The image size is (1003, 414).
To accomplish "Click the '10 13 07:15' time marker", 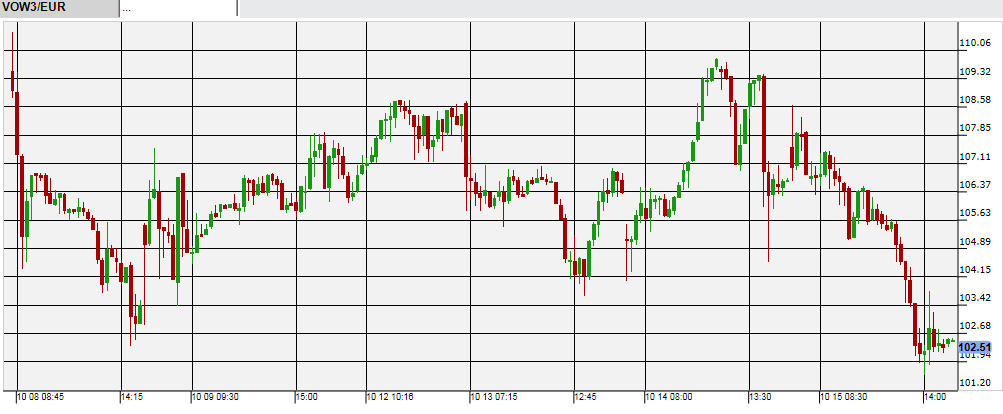I will pos(494,397).
